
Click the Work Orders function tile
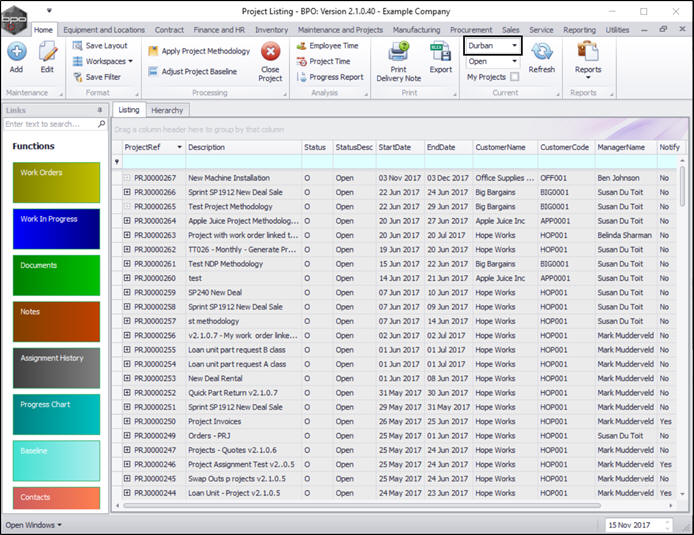[56, 182]
